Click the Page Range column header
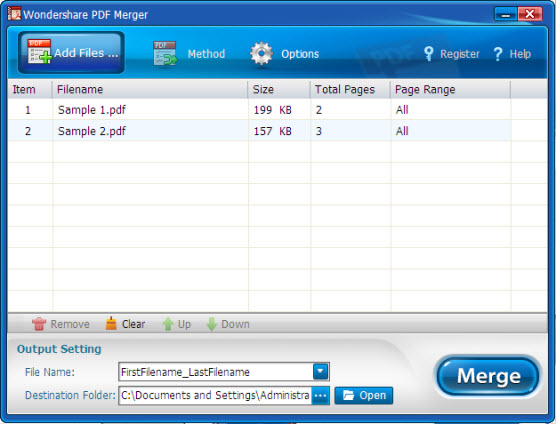 (451, 89)
